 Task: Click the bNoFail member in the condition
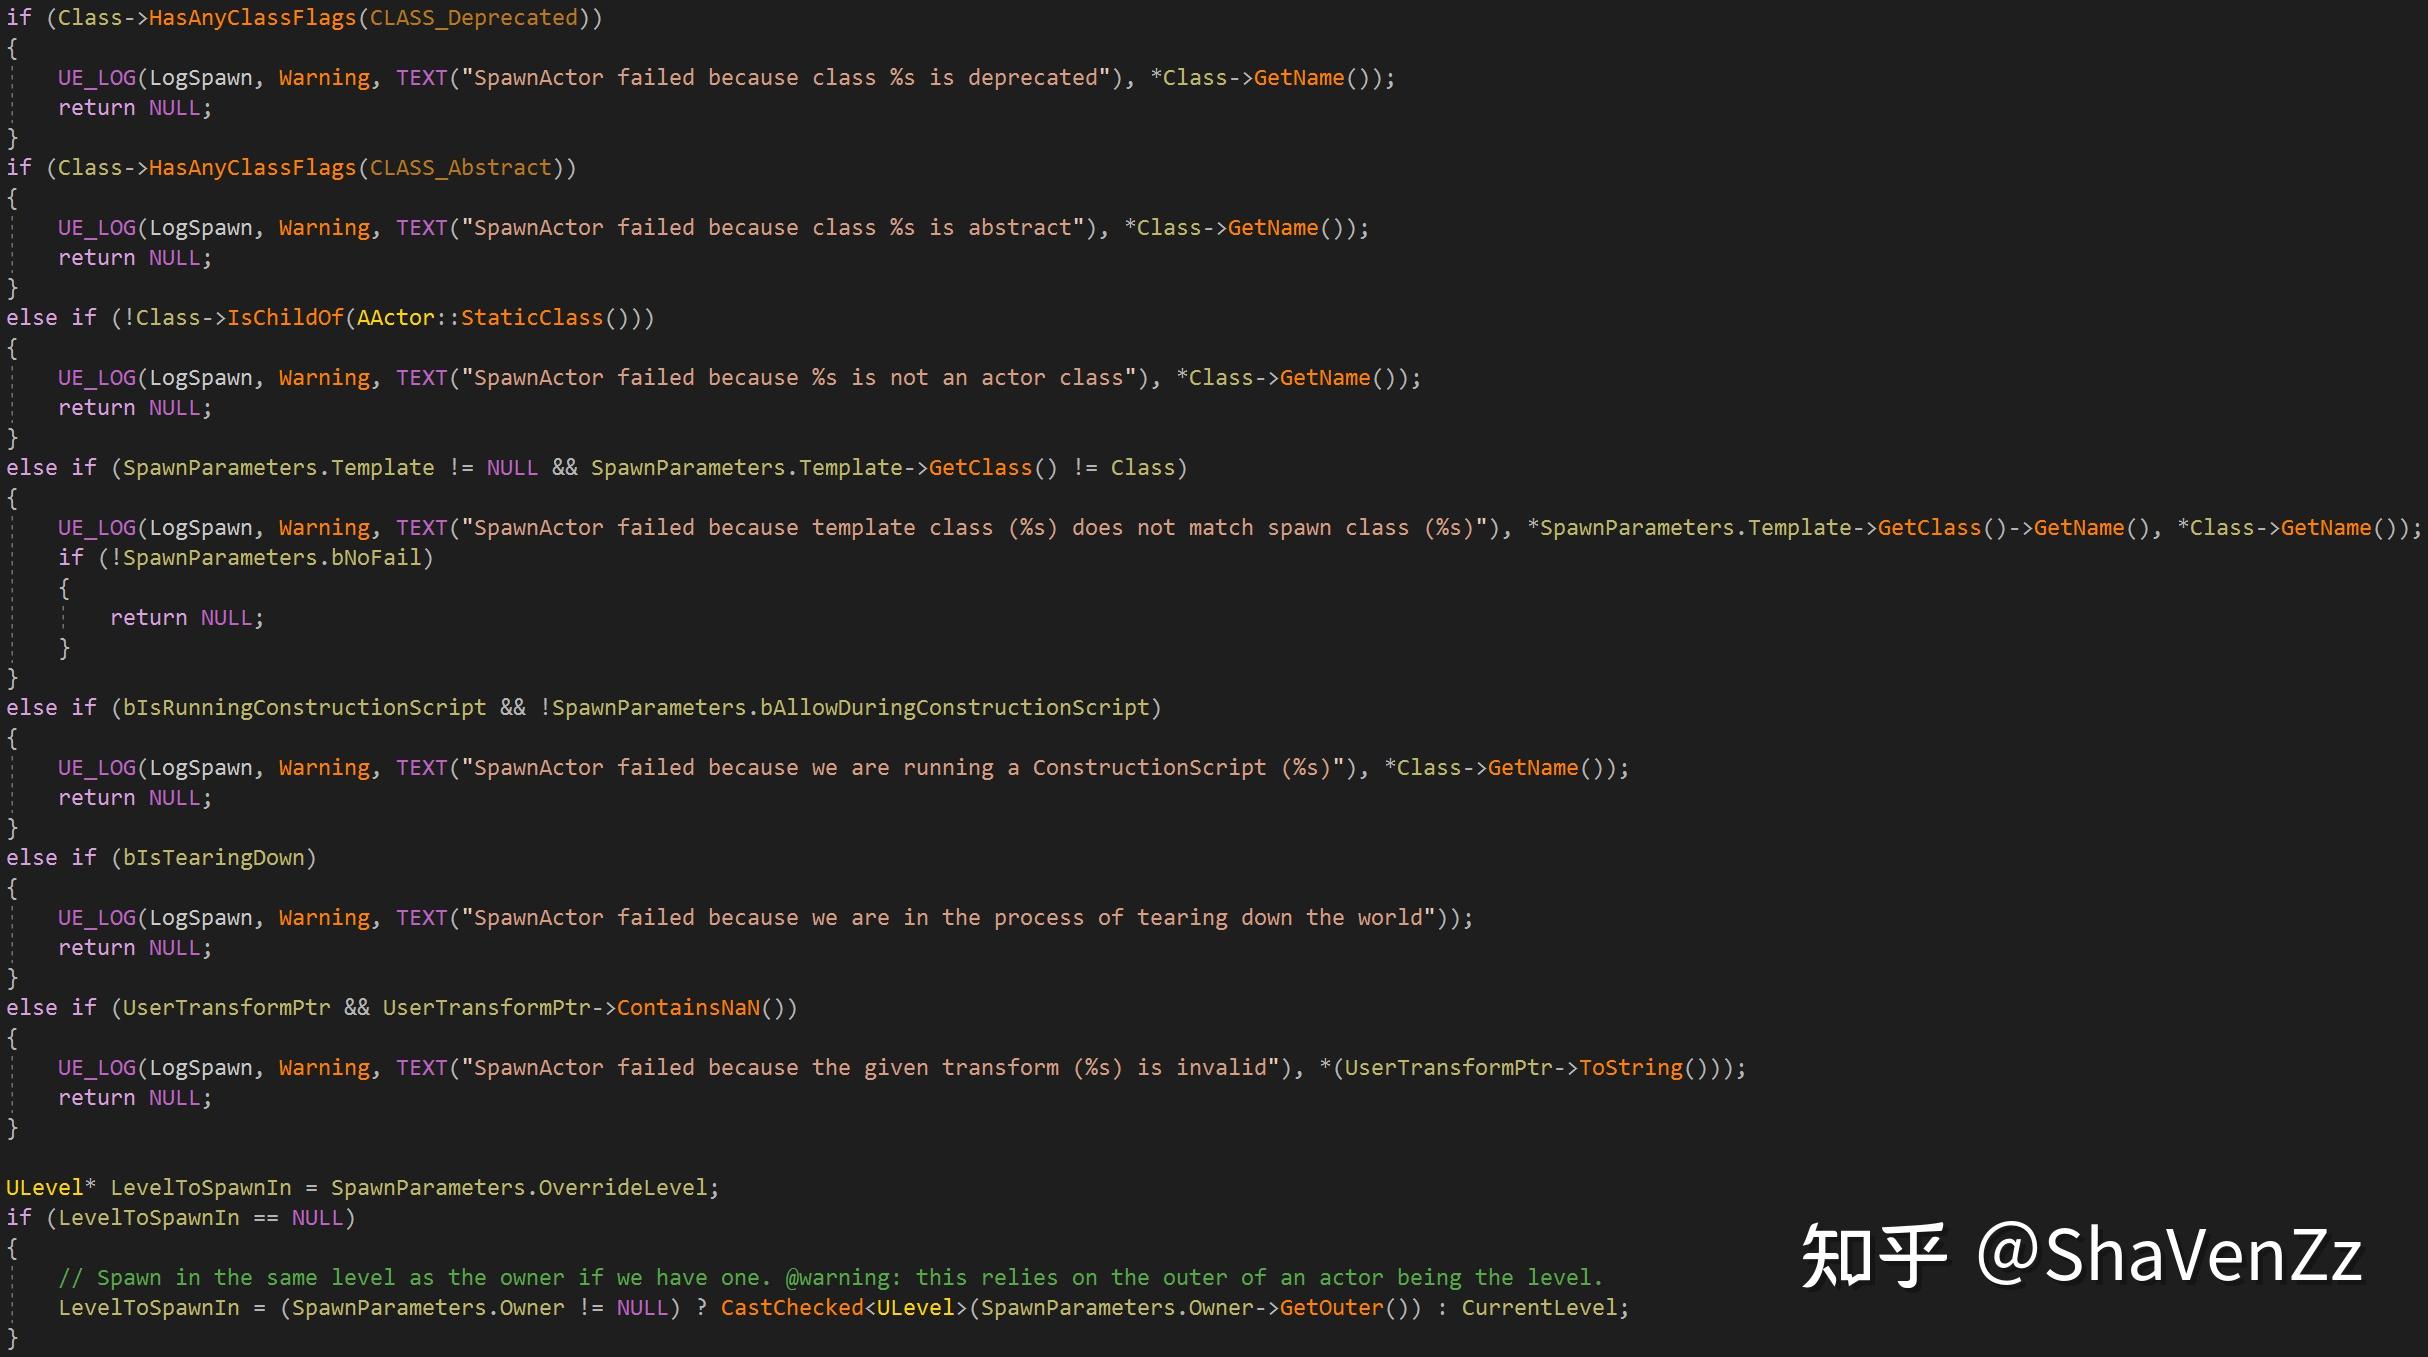click(377, 558)
